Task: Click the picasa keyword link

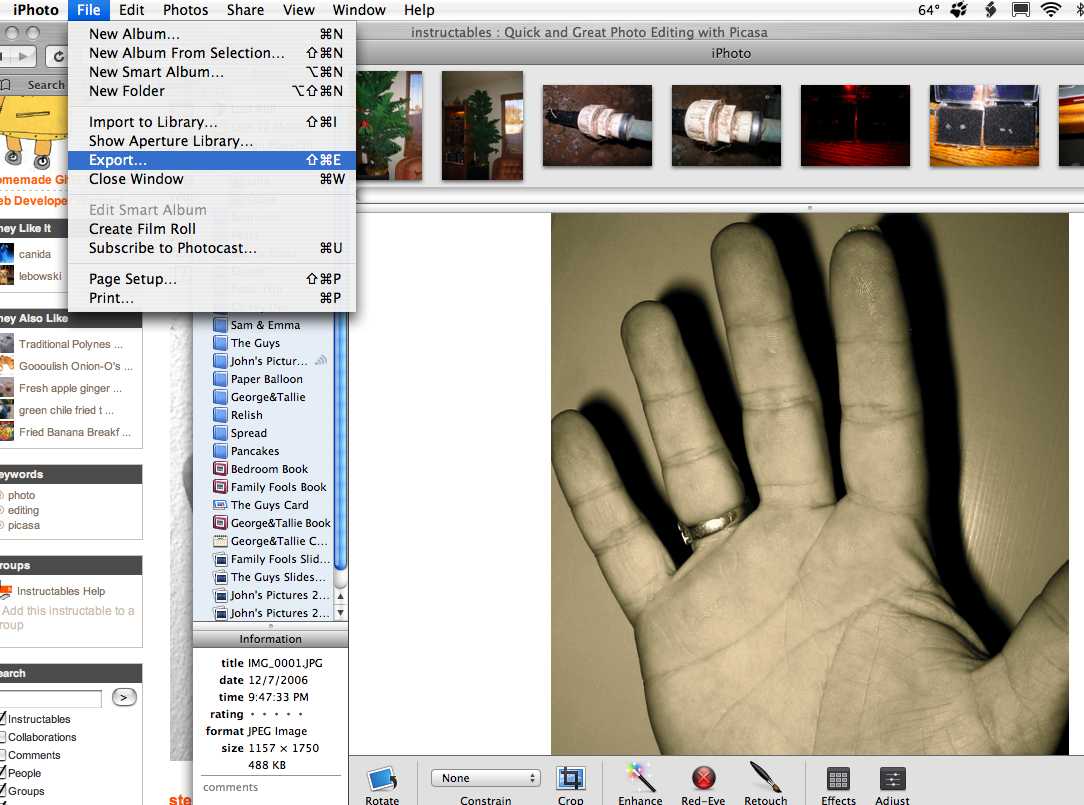Action: coord(24,526)
